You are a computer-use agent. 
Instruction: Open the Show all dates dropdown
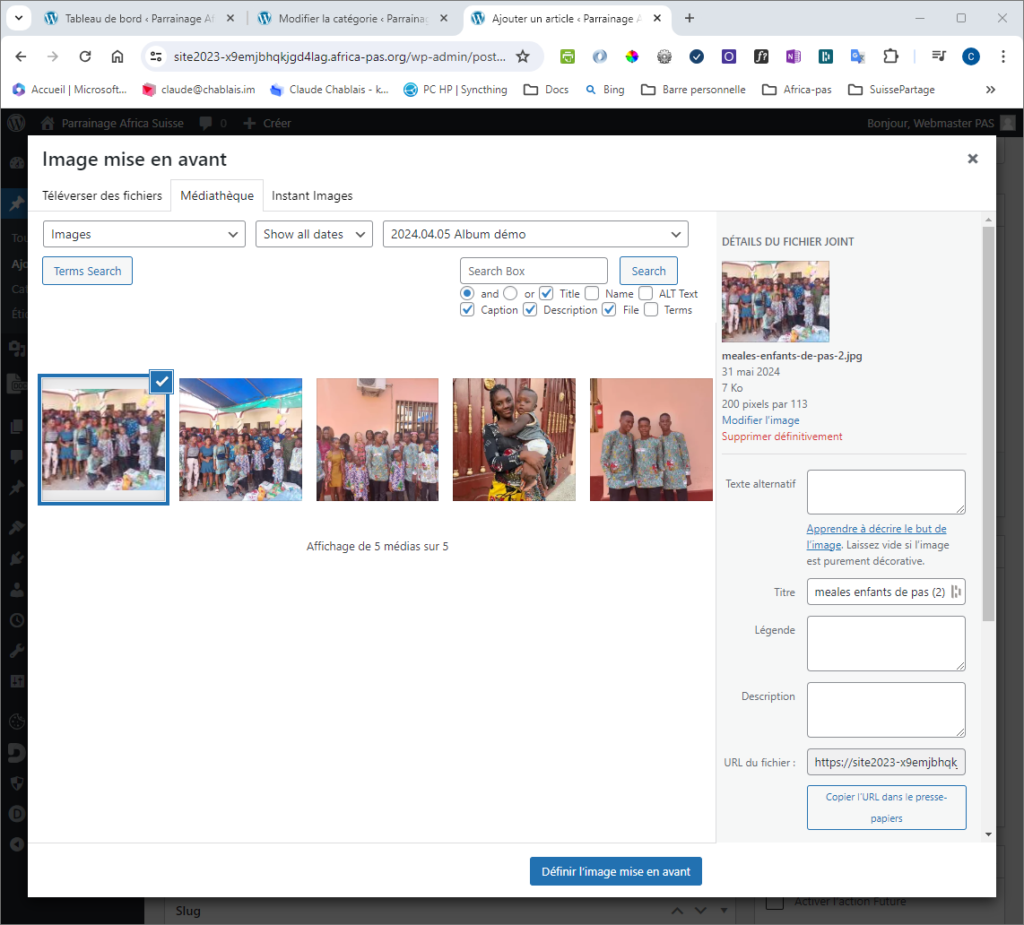(314, 234)
